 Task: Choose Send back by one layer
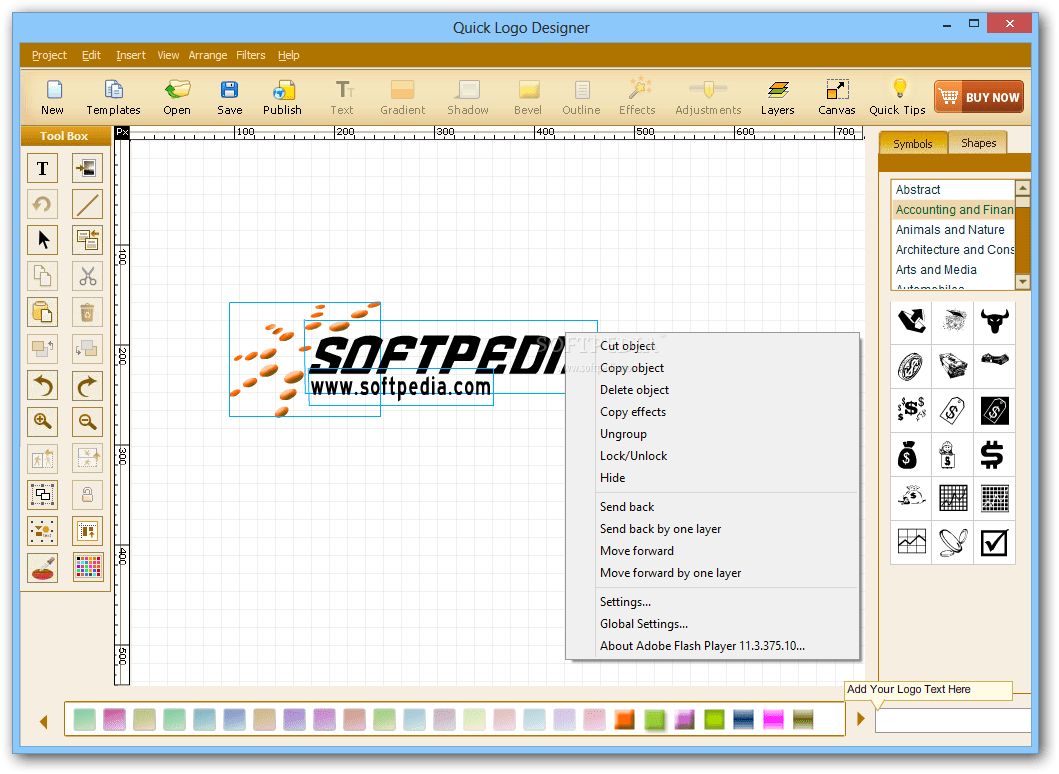click(x=713, y=529)
